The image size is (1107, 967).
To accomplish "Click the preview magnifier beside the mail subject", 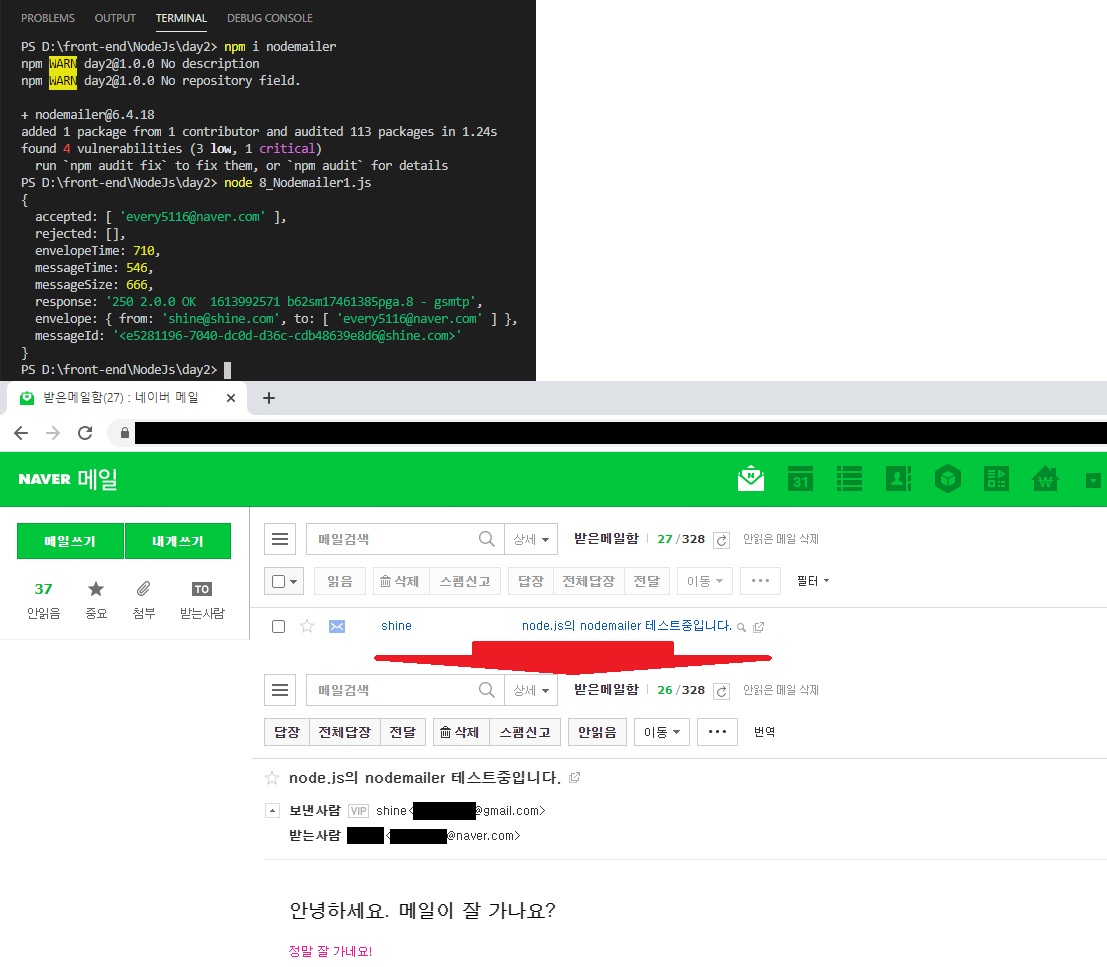I will [x=741, y=627].
